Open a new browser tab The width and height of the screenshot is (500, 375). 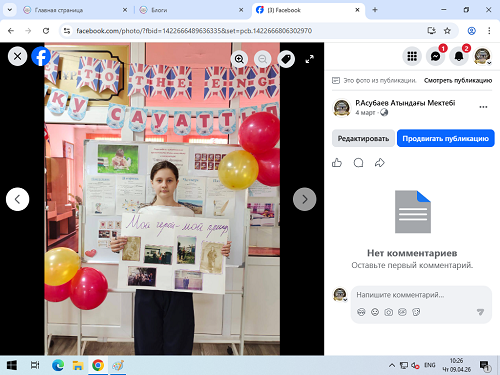pos(375,10)
